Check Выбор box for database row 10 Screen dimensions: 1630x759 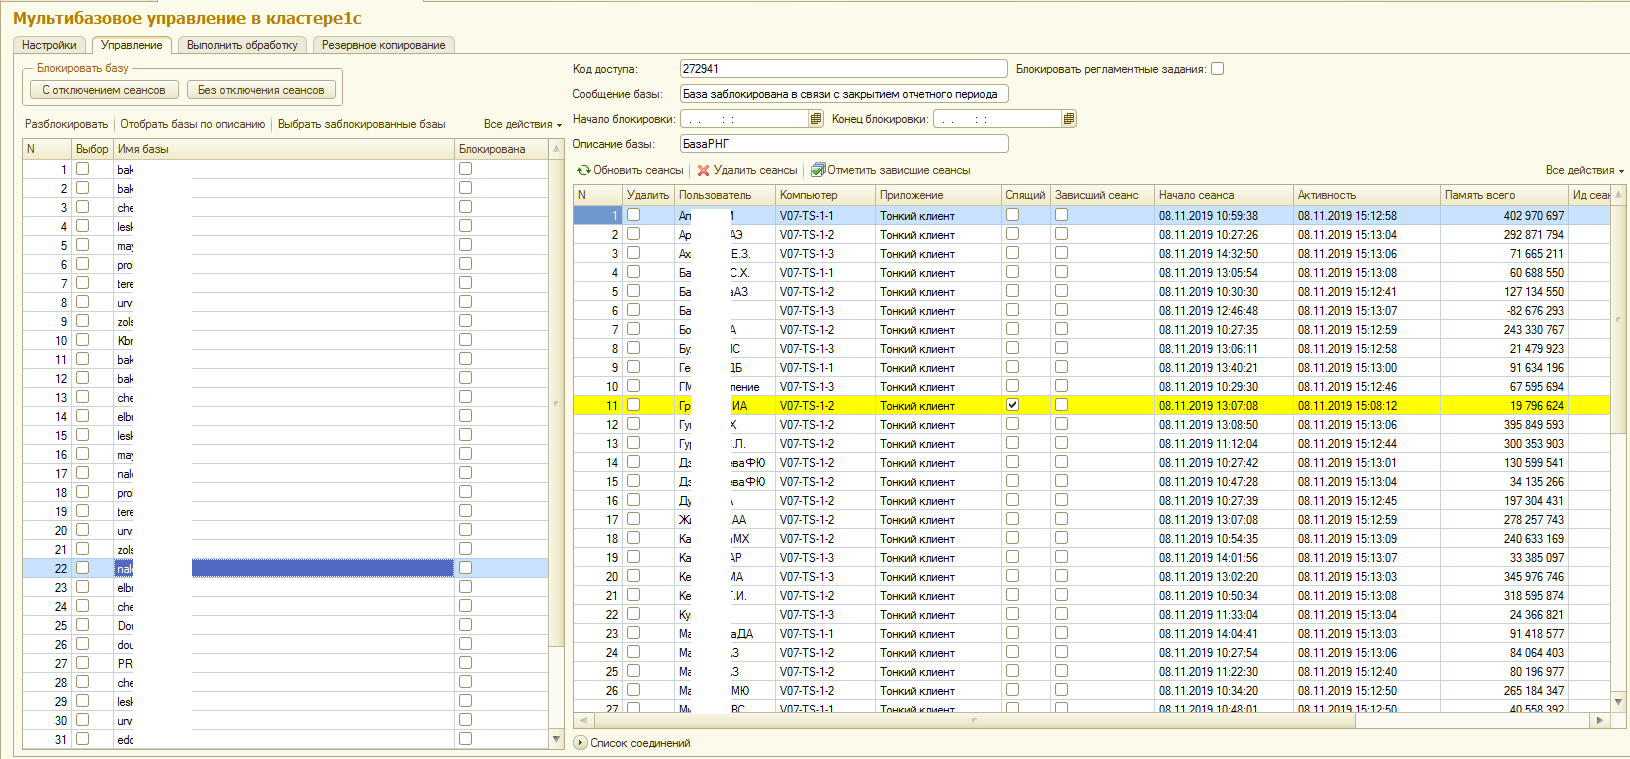coord(83,340)
